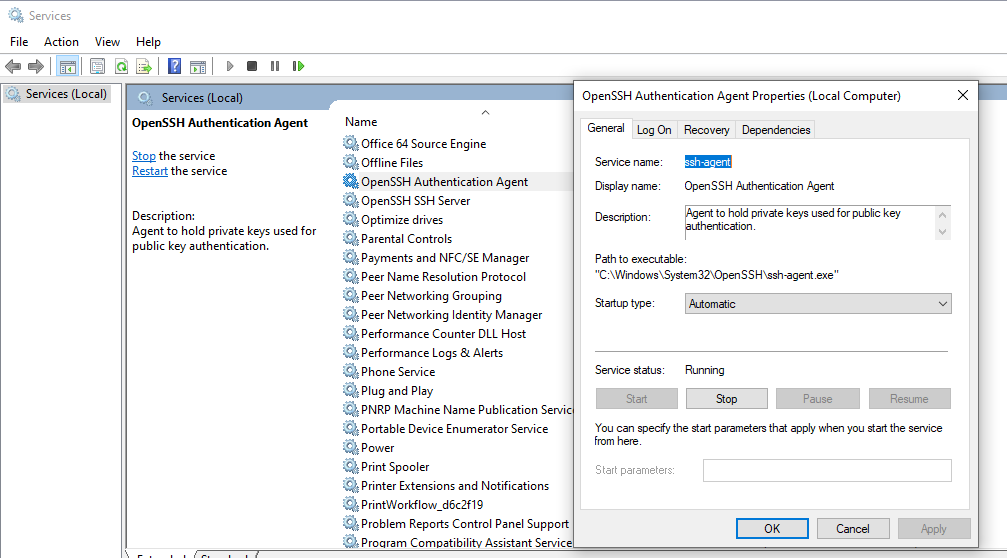Open the File menu
1007x558 pixels.
[x=19, y=42]
